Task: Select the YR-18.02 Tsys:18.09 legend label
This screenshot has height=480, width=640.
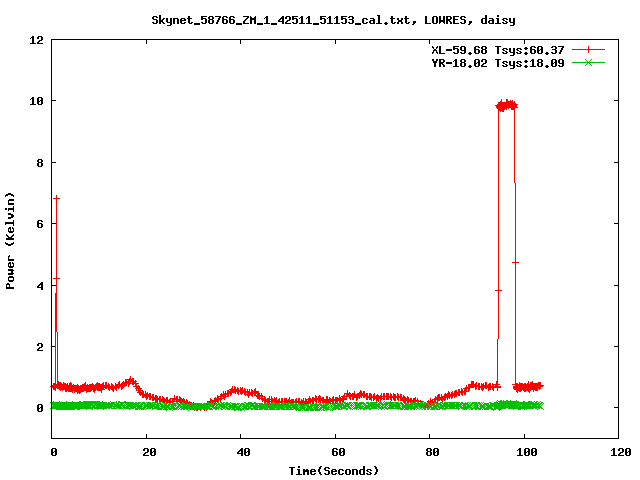Action: point(498,63)
